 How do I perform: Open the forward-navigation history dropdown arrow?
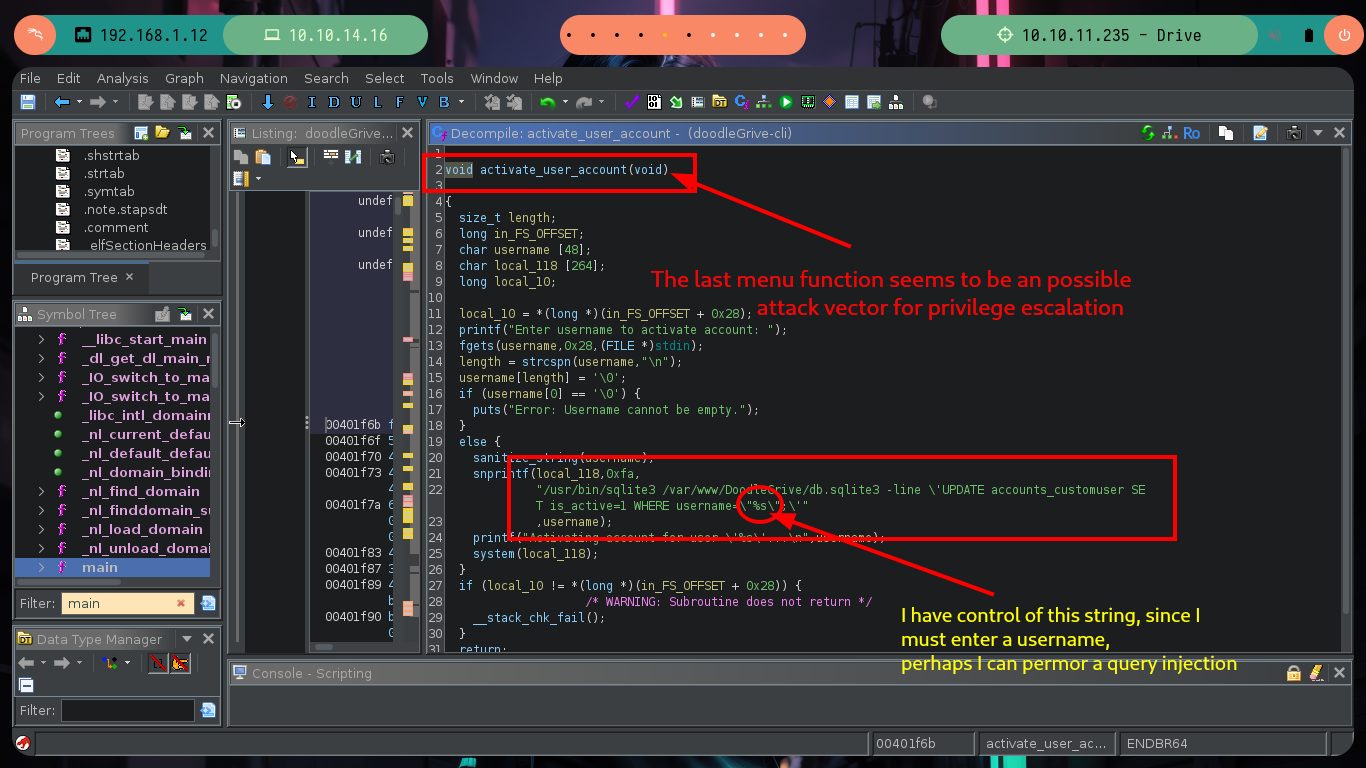pos(115,102)
